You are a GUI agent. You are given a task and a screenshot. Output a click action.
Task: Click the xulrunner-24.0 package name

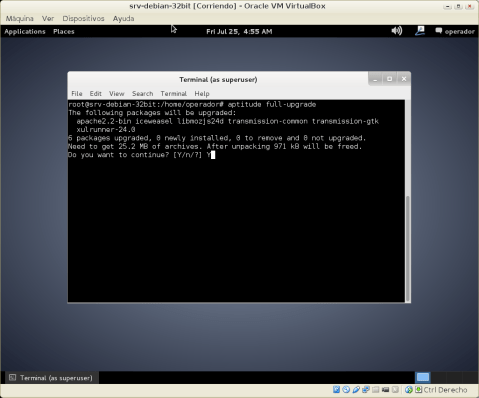tap(106, 130)
